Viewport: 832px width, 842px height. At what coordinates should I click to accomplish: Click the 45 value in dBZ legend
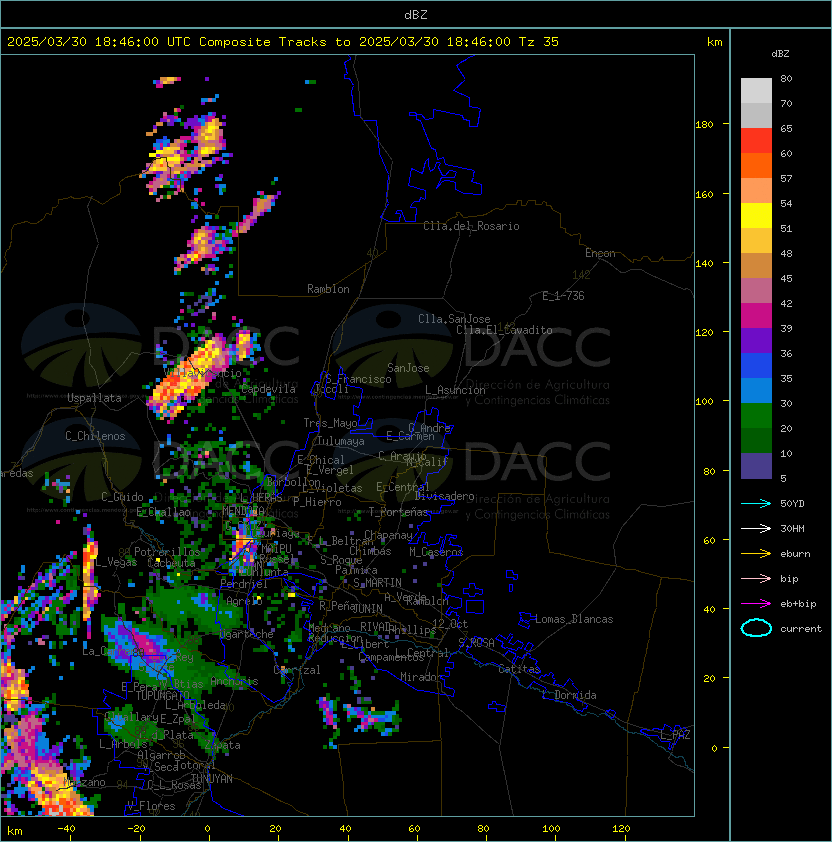(x=786, y=279)
